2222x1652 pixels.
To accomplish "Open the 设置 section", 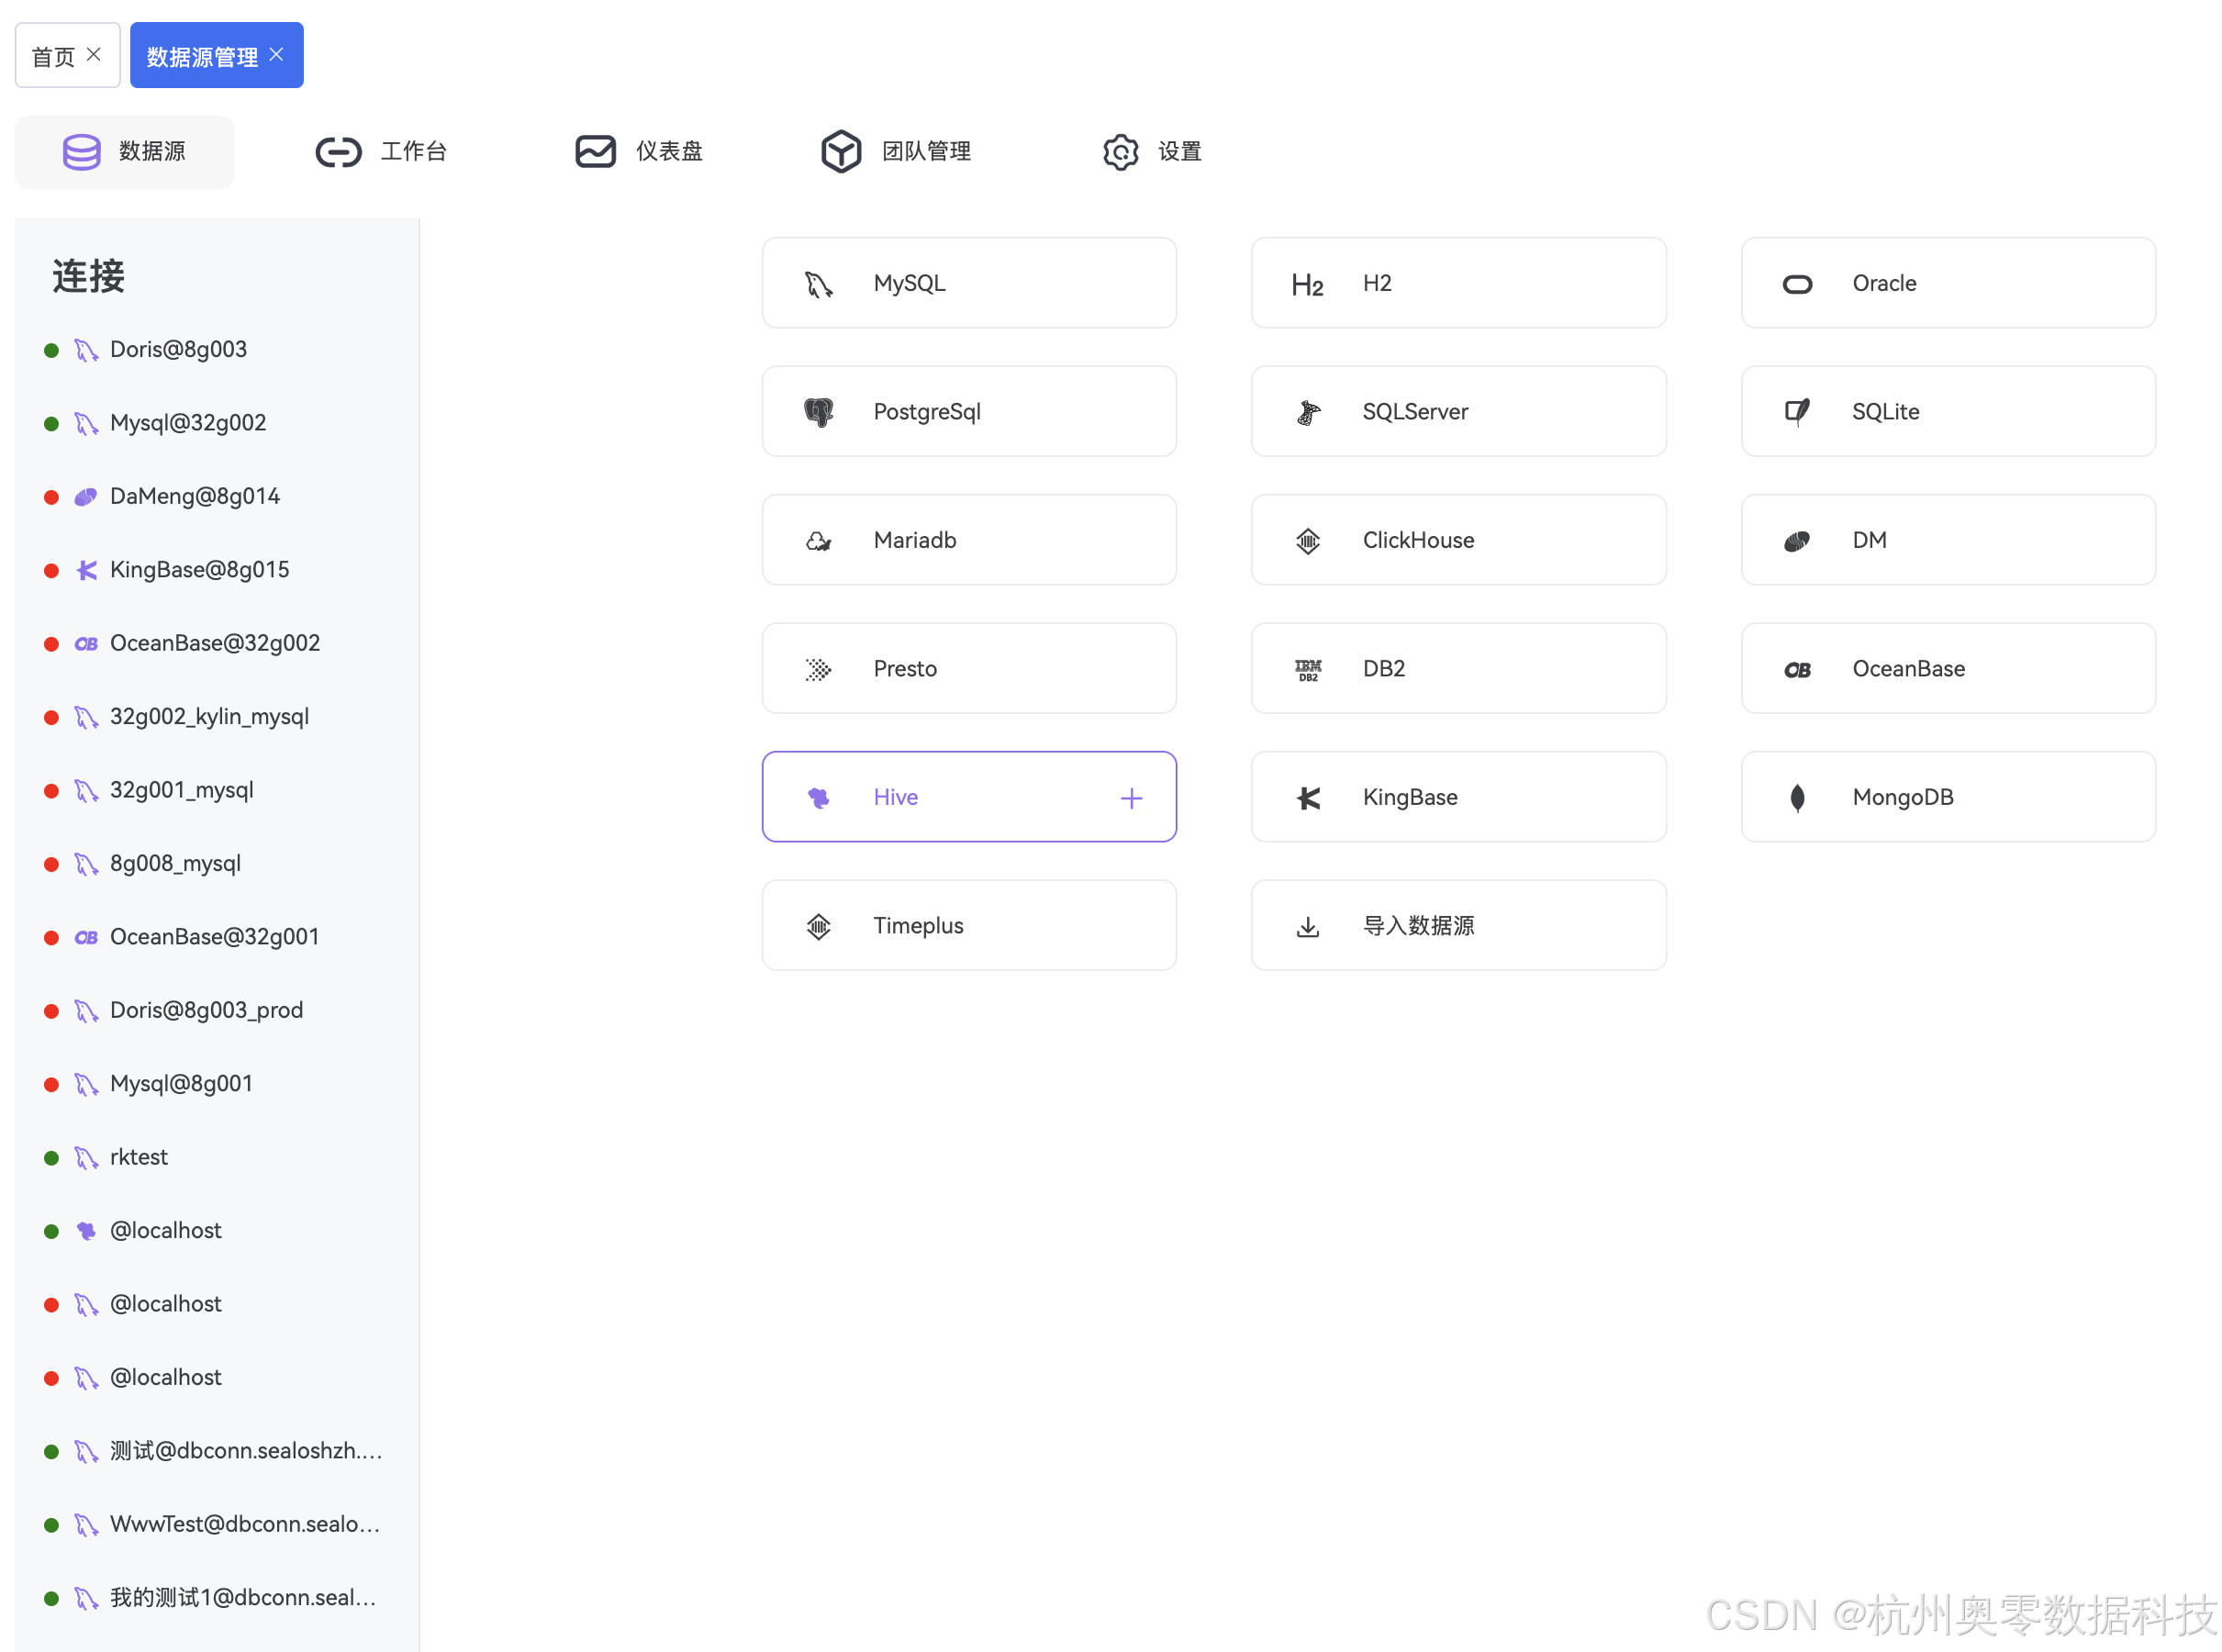I will point(1152,152).
